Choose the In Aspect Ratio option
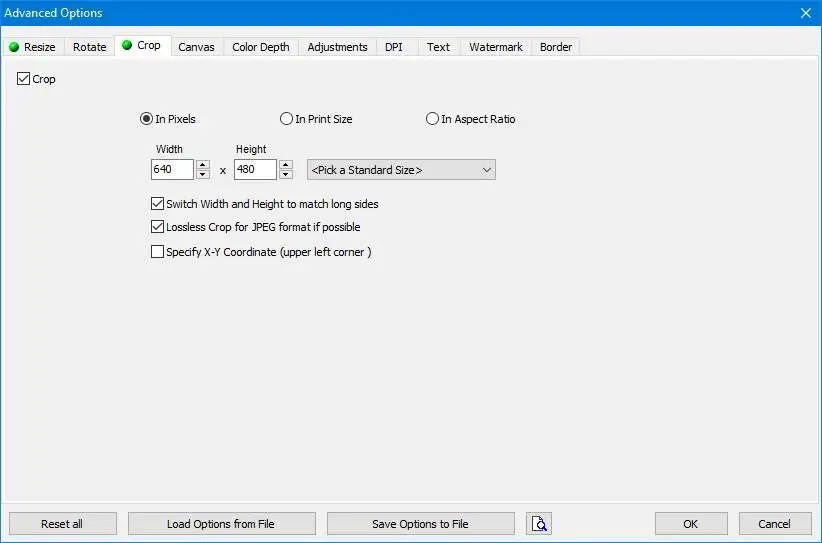822x543 pixels. pos(432,119)
